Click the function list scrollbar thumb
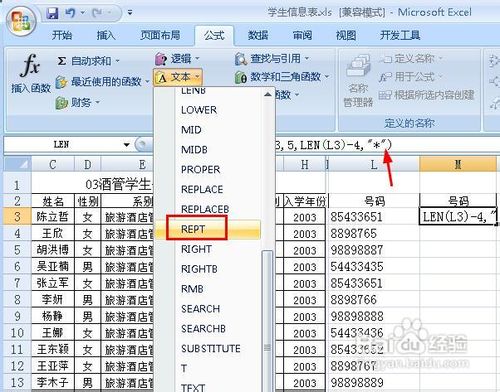The height and width of the screenshot is (392, 500). pos(267,320)
